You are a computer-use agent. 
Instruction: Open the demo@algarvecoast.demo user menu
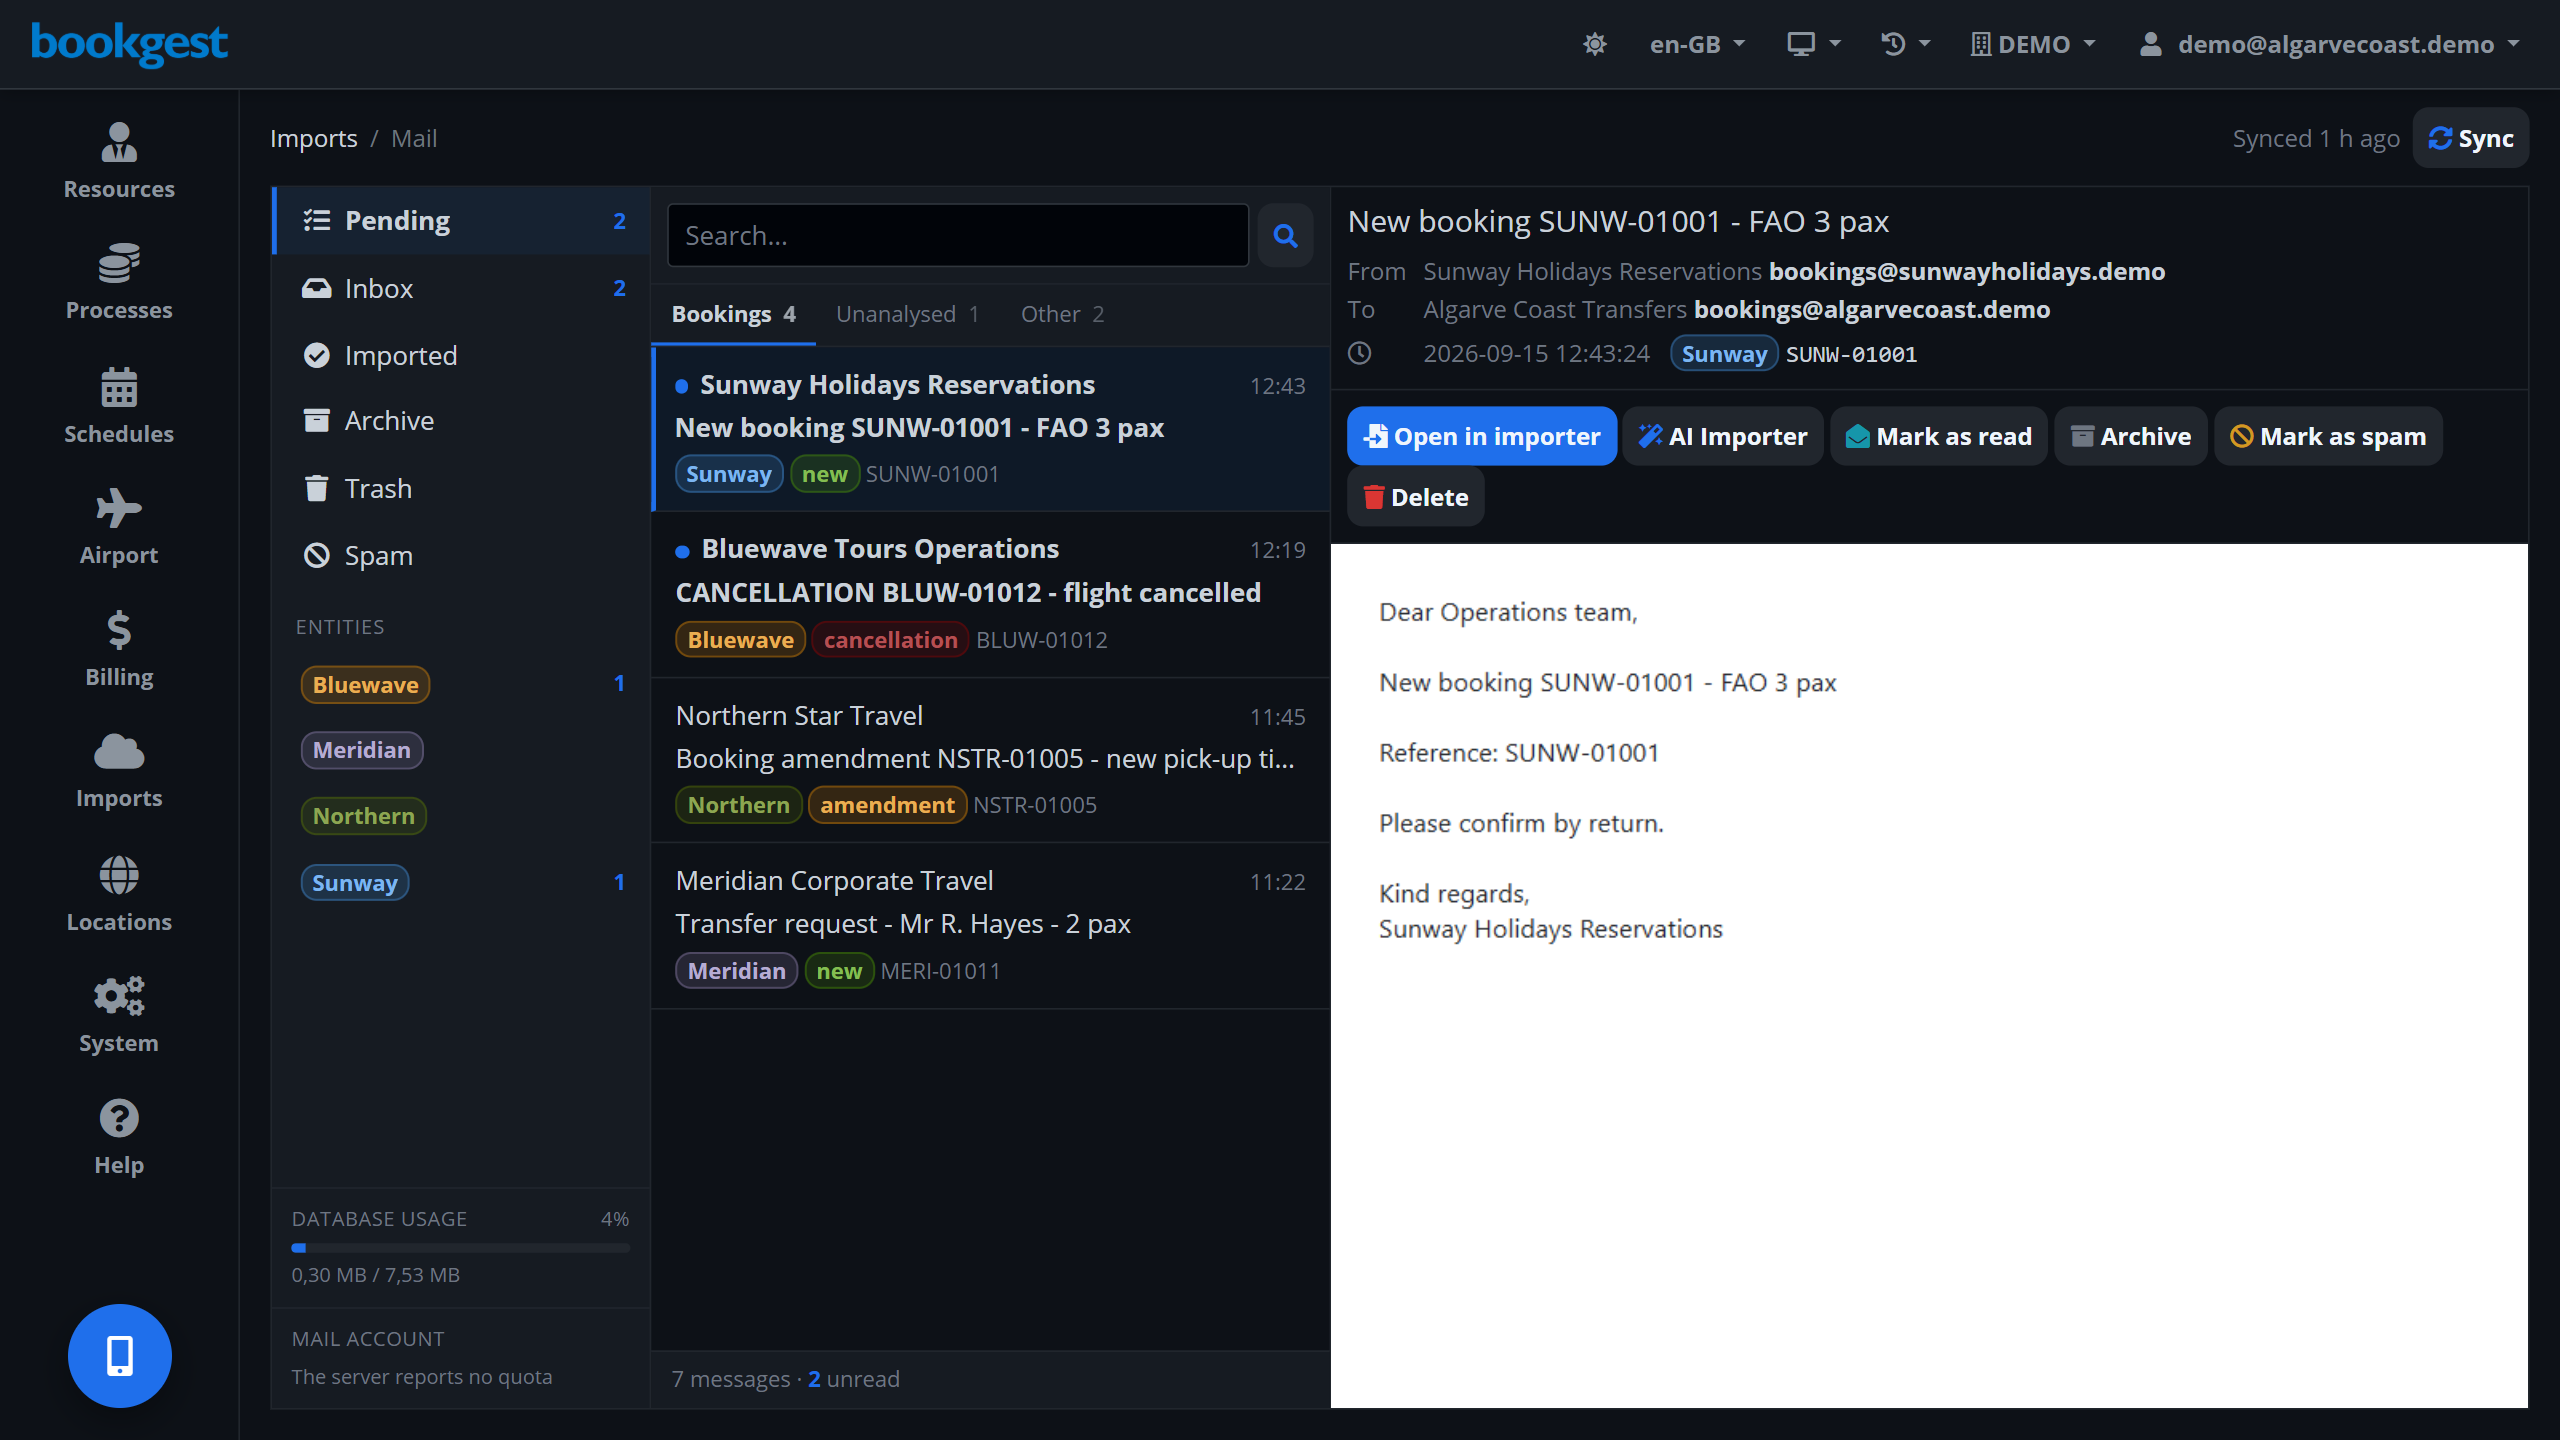coord(2329,44)
